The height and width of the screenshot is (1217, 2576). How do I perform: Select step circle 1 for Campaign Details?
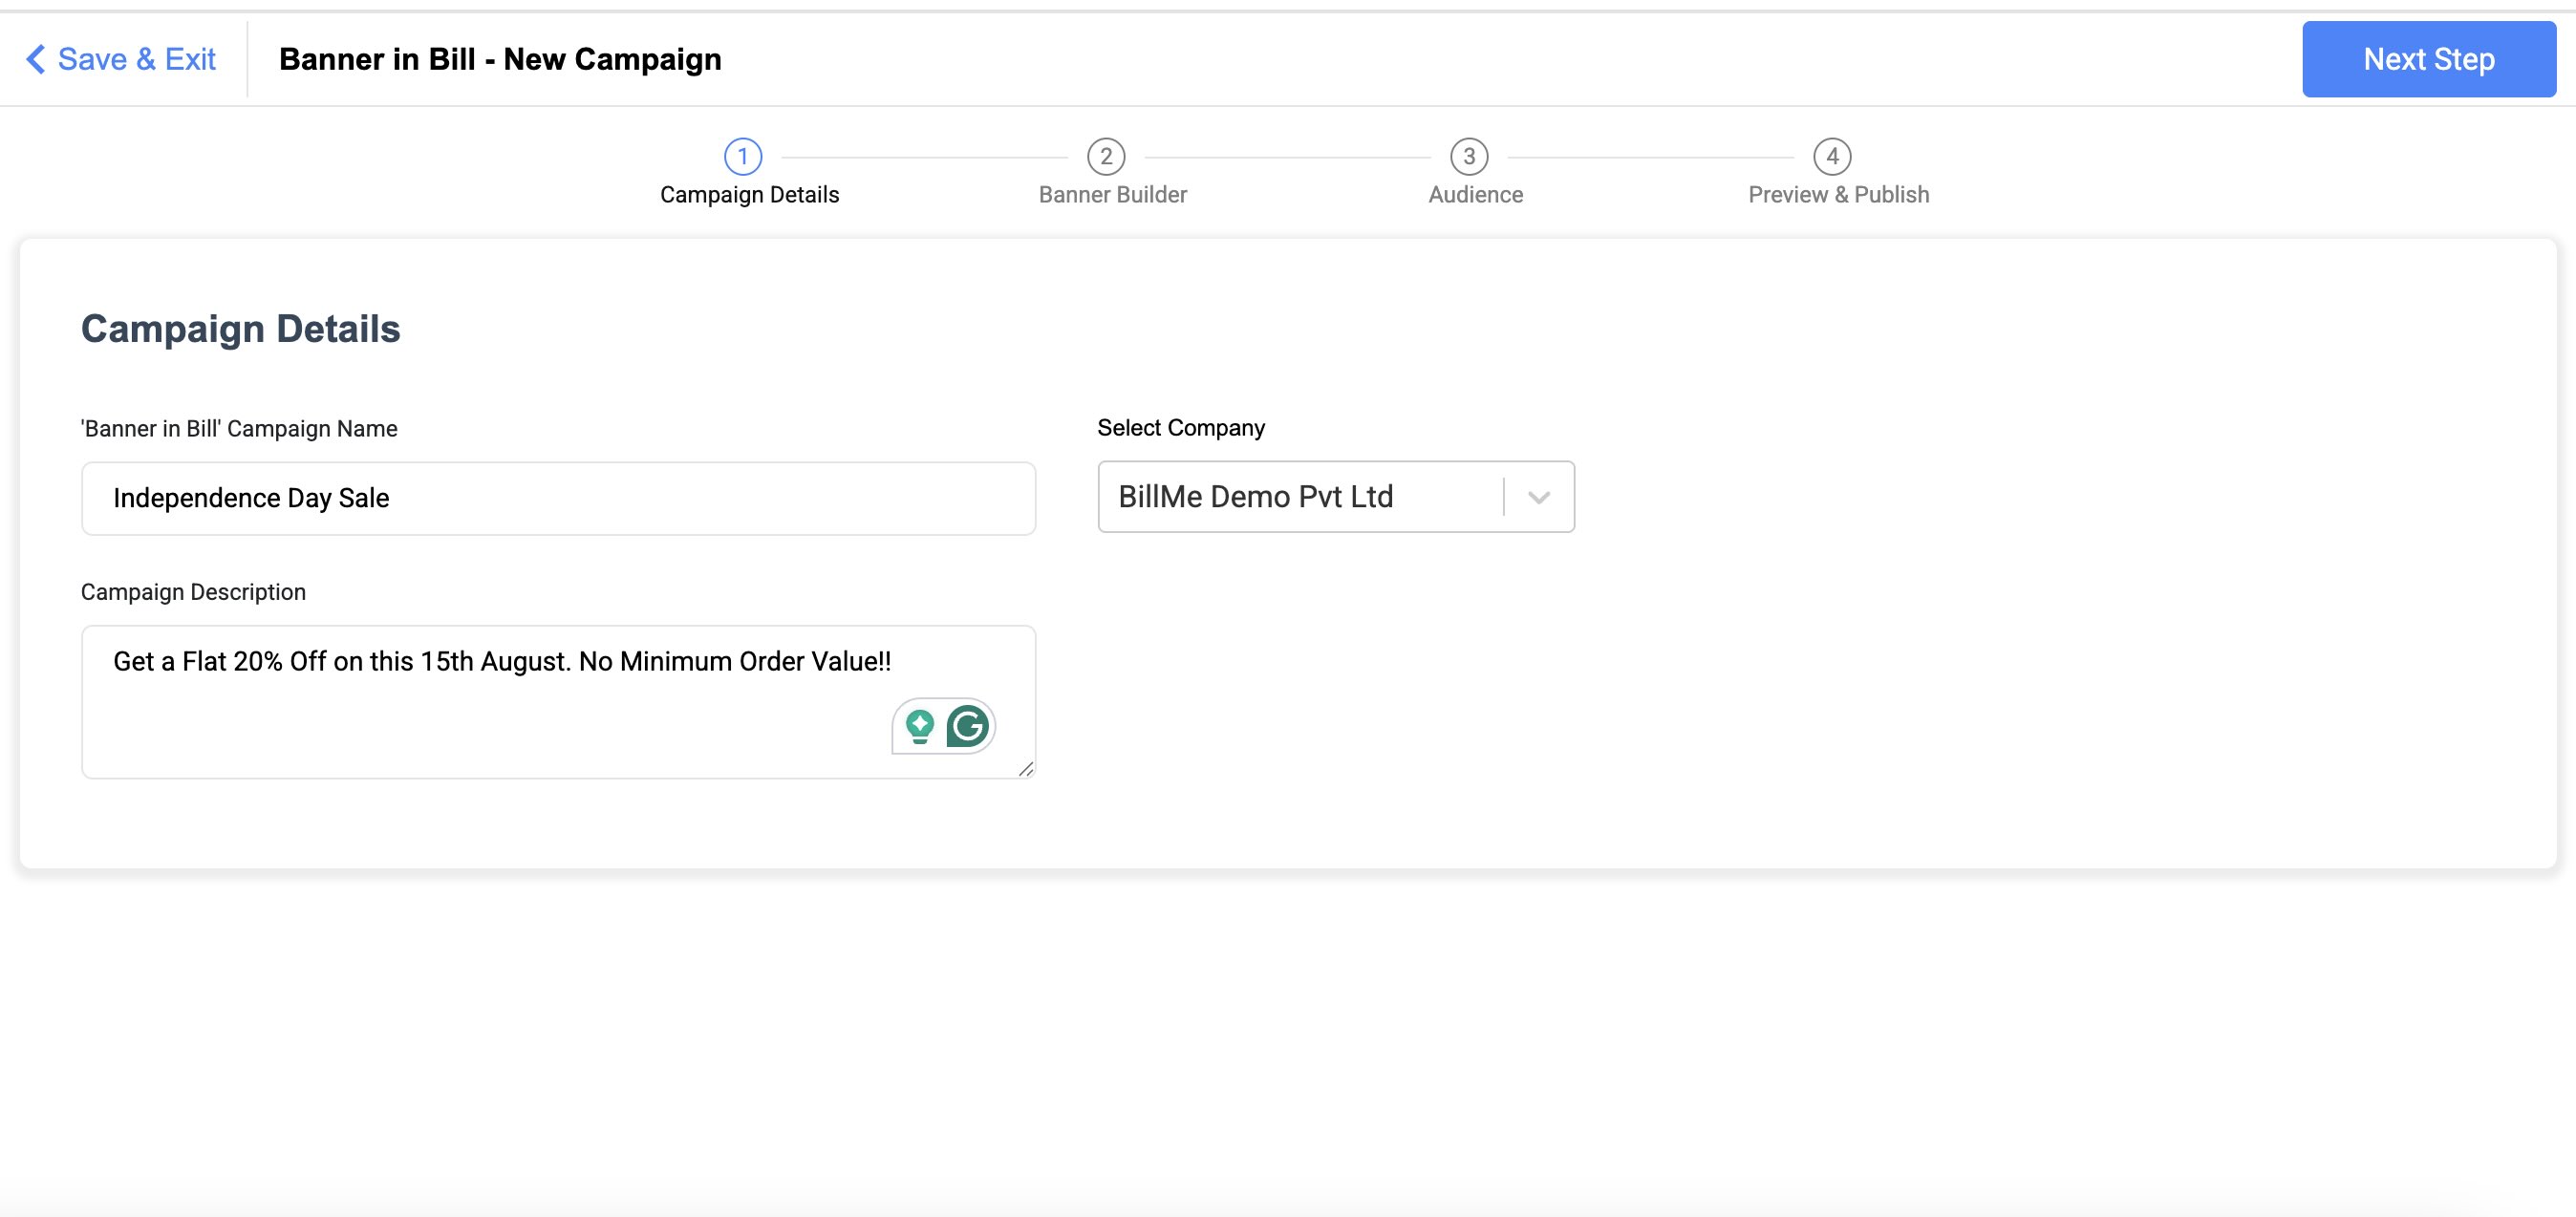(x=743, y=156)
